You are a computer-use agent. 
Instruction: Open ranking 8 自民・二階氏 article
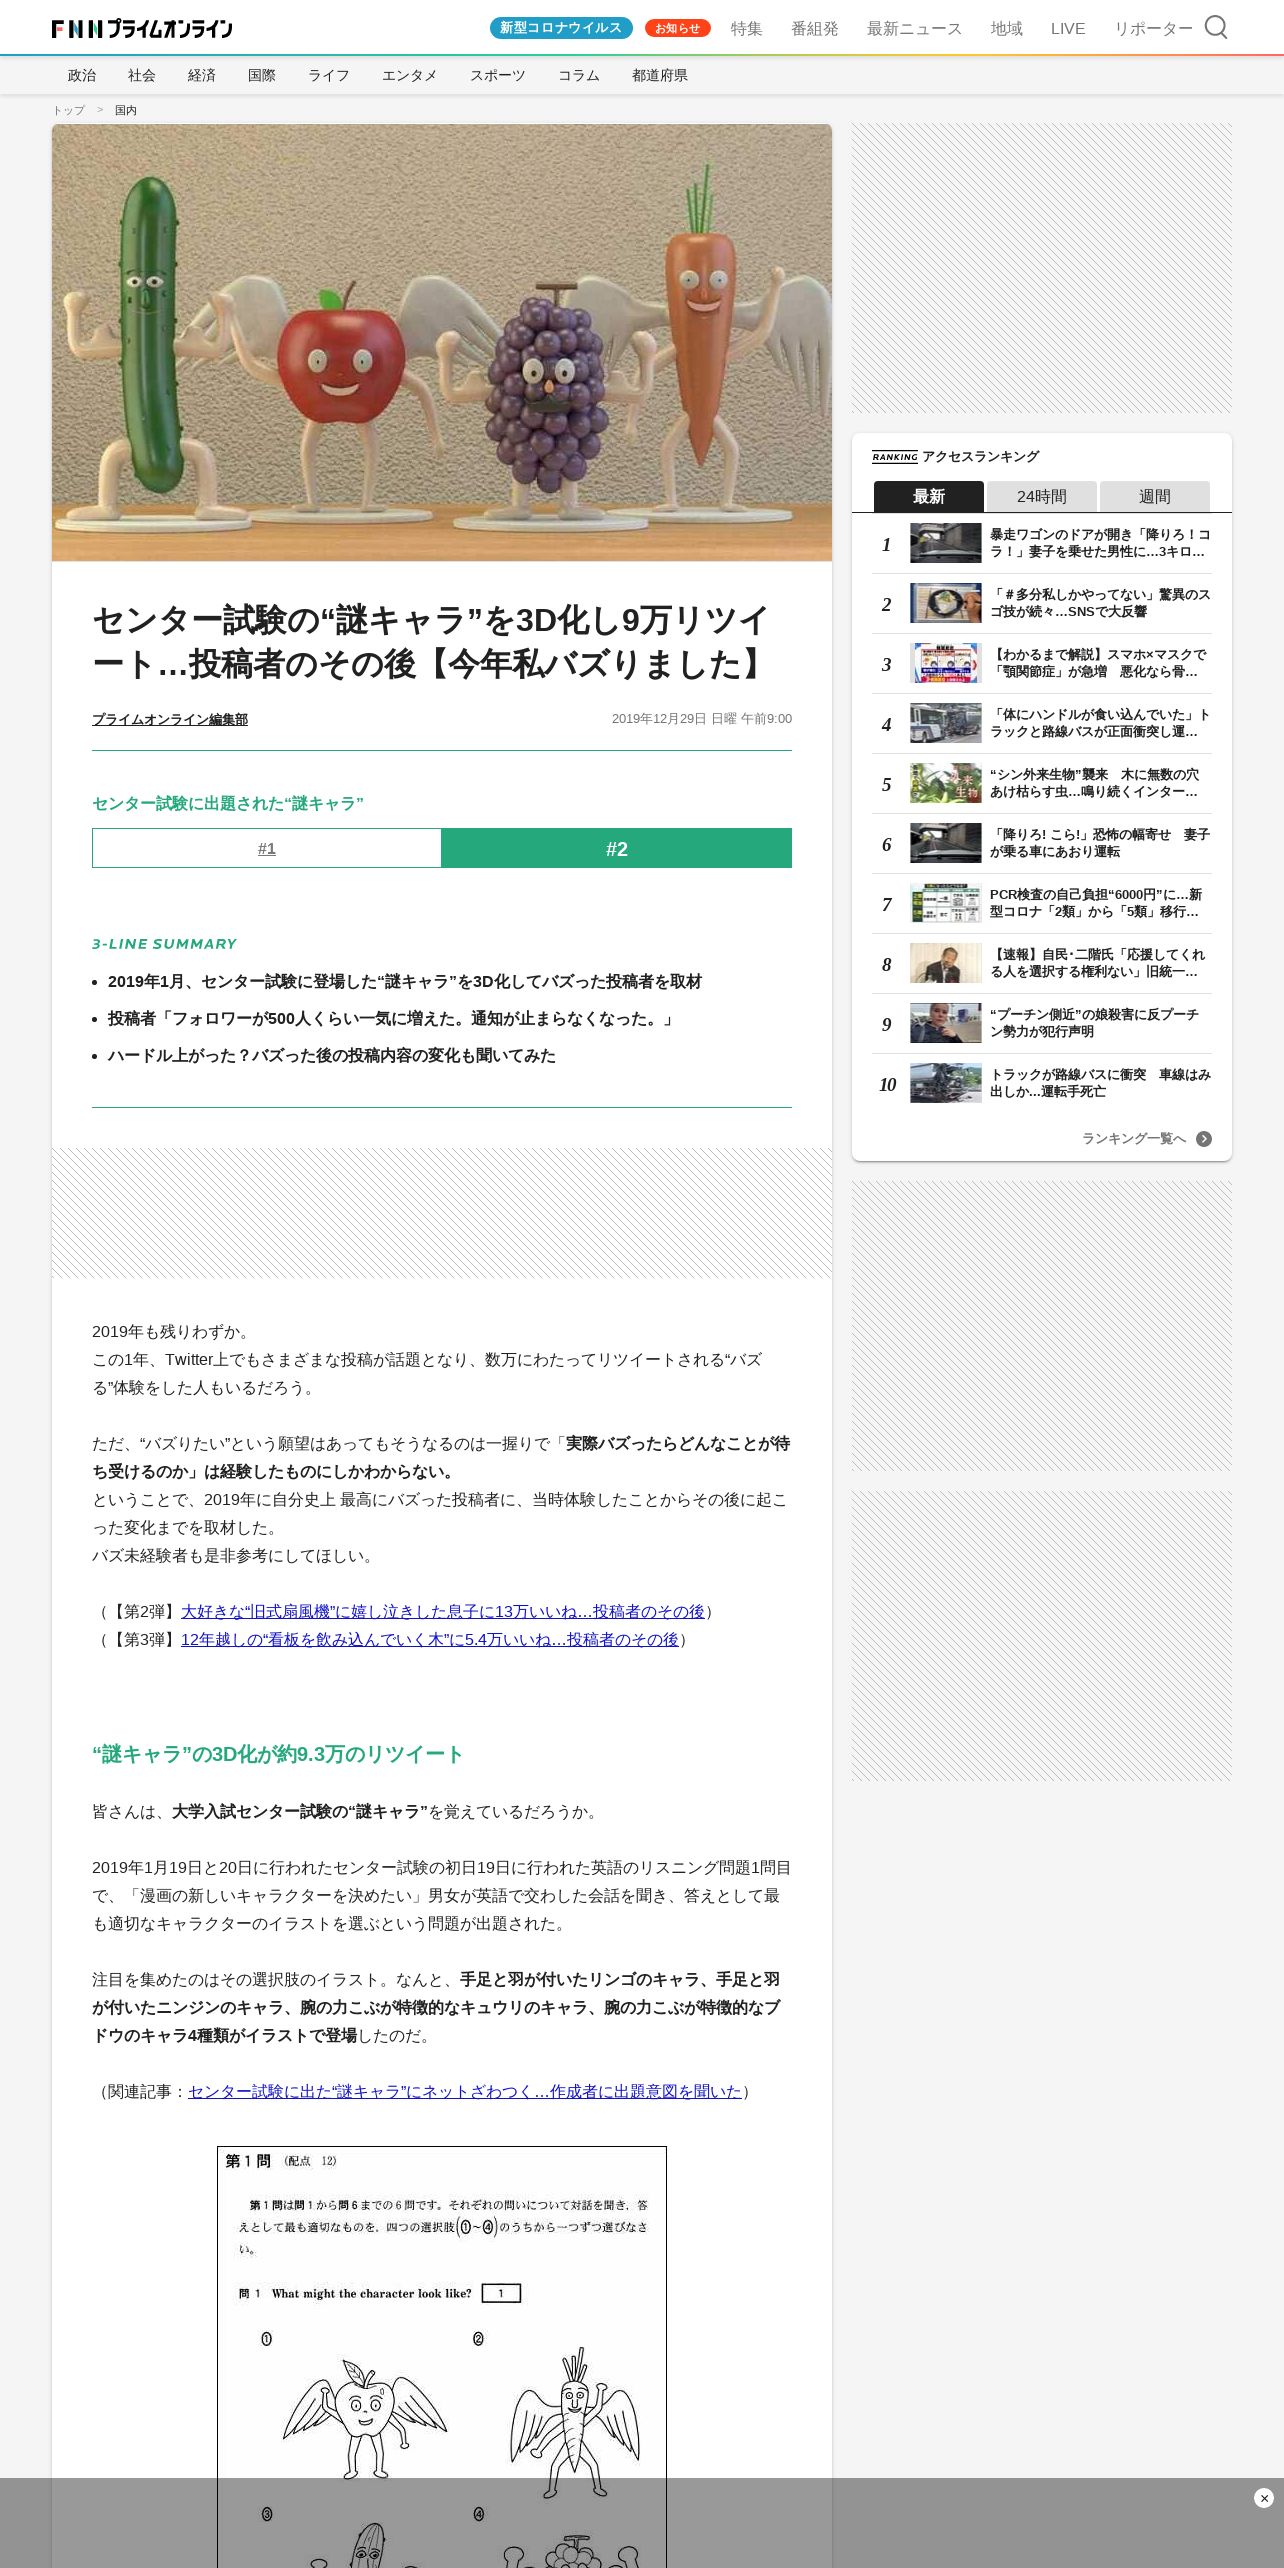click(1100, 963)
